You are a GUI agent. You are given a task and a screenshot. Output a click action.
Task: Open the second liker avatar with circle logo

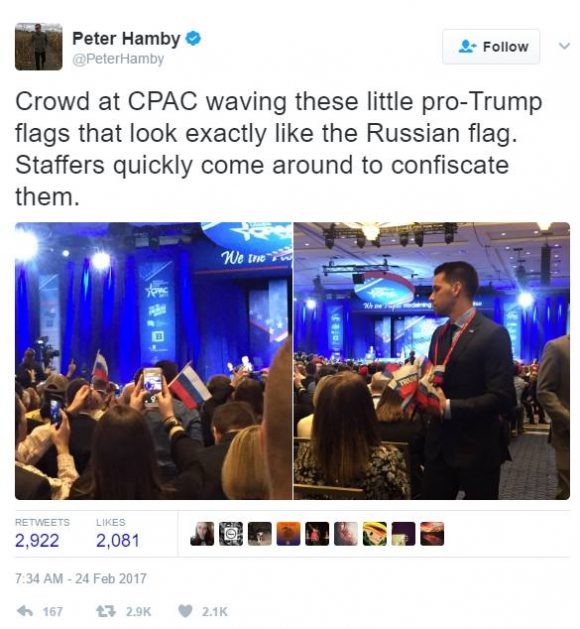(x=231, y=534)
